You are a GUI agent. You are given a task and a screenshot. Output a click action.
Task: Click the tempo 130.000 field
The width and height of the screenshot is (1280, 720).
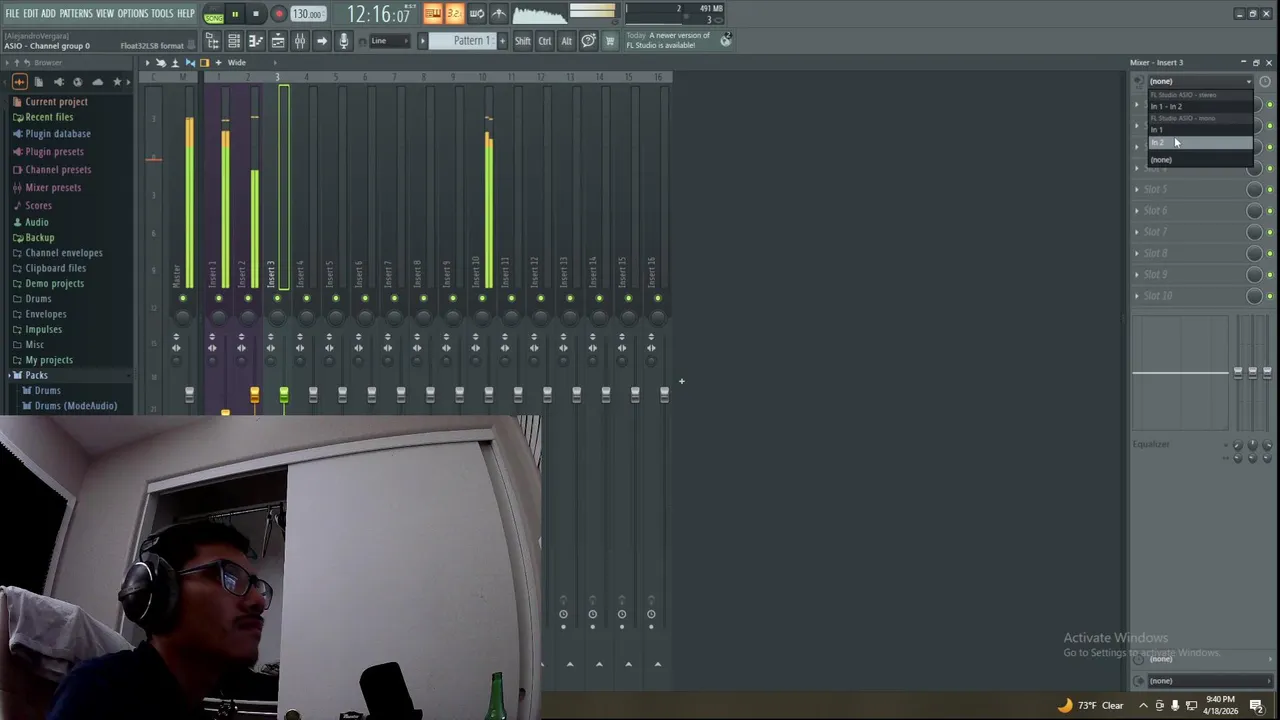[307, 14]
